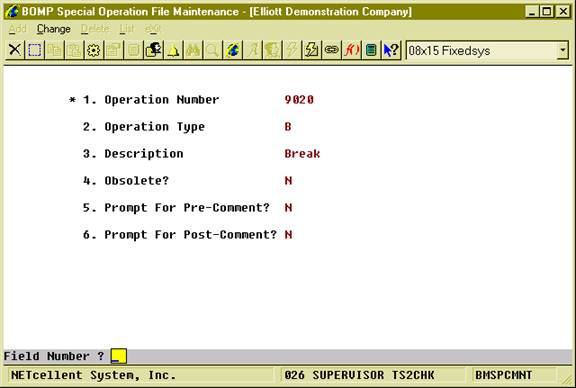Click the '1. Operation Number' label

point(151,100)
